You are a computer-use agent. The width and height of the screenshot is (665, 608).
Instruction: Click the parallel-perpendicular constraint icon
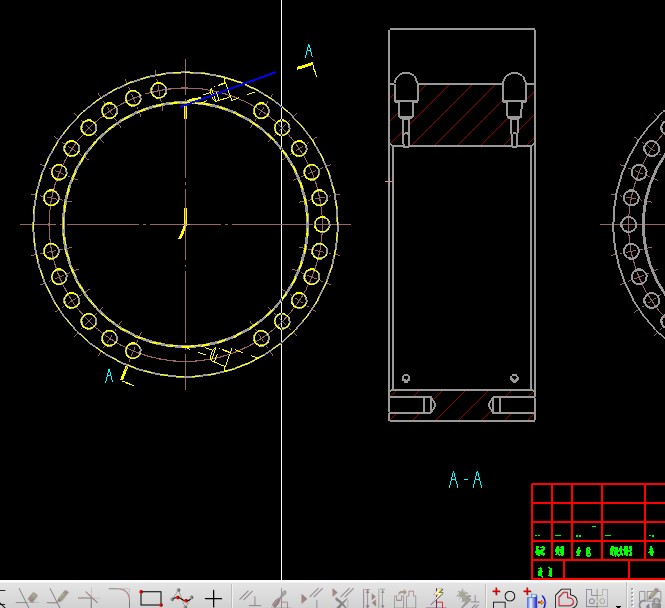click(249, 598)
